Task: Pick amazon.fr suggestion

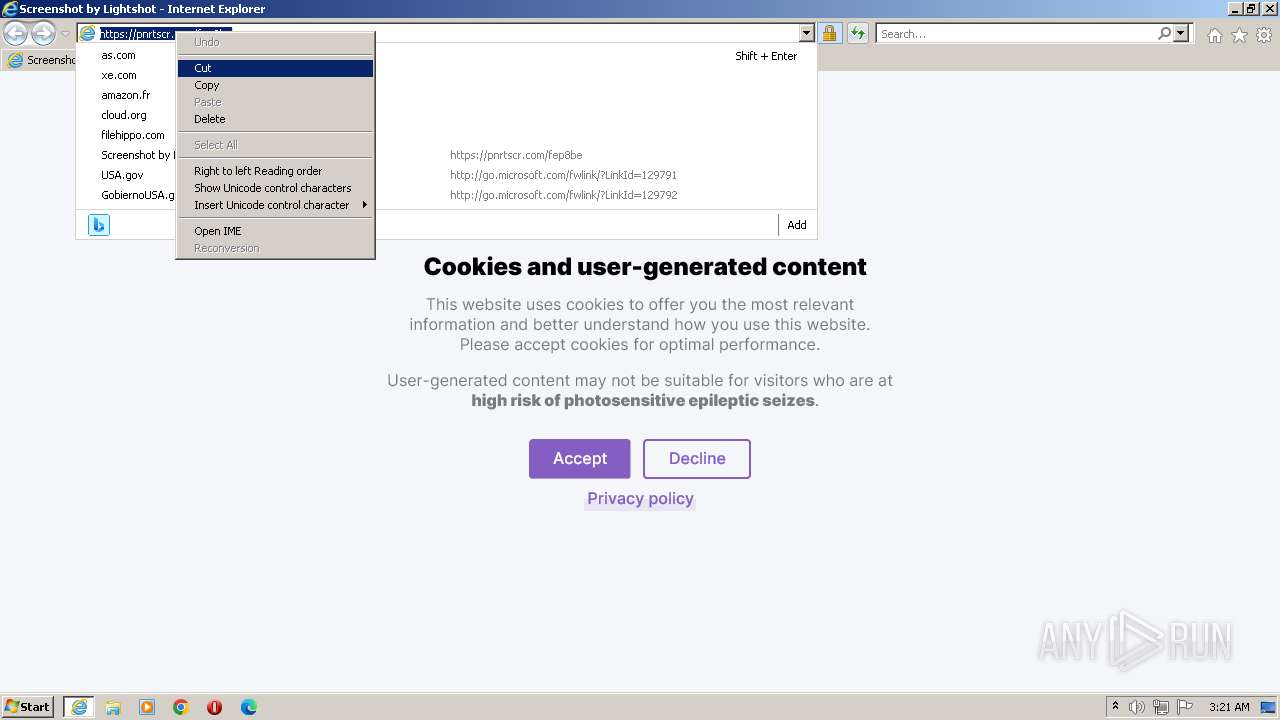Action: pyautogui.click(x=125, y=95)
